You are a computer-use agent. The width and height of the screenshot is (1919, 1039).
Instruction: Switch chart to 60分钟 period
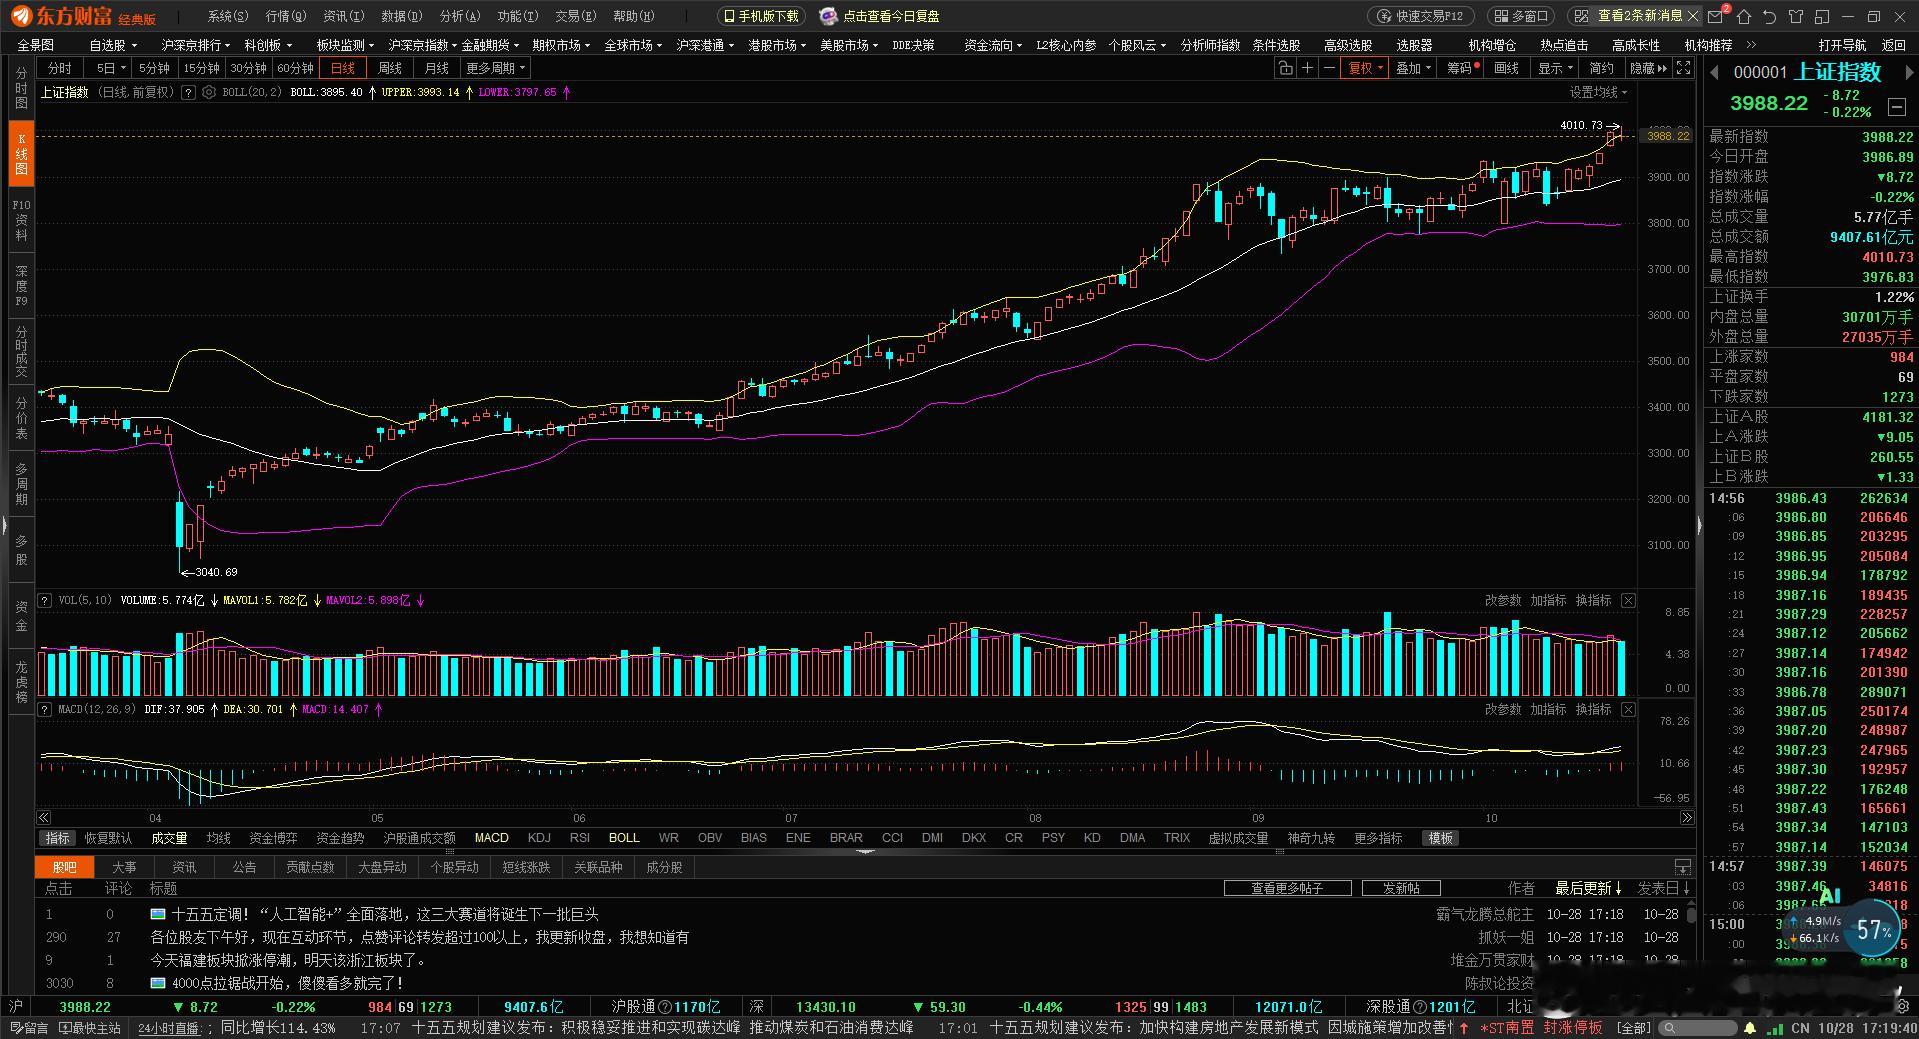(x=295, y=68)
